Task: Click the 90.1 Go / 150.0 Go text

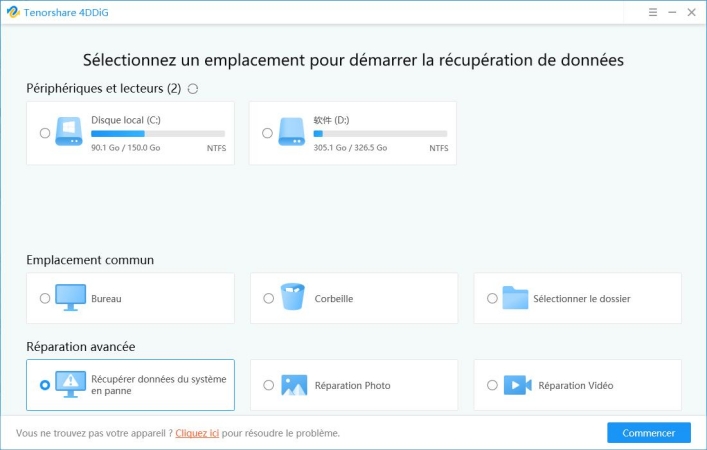Action: click(125, 147)
